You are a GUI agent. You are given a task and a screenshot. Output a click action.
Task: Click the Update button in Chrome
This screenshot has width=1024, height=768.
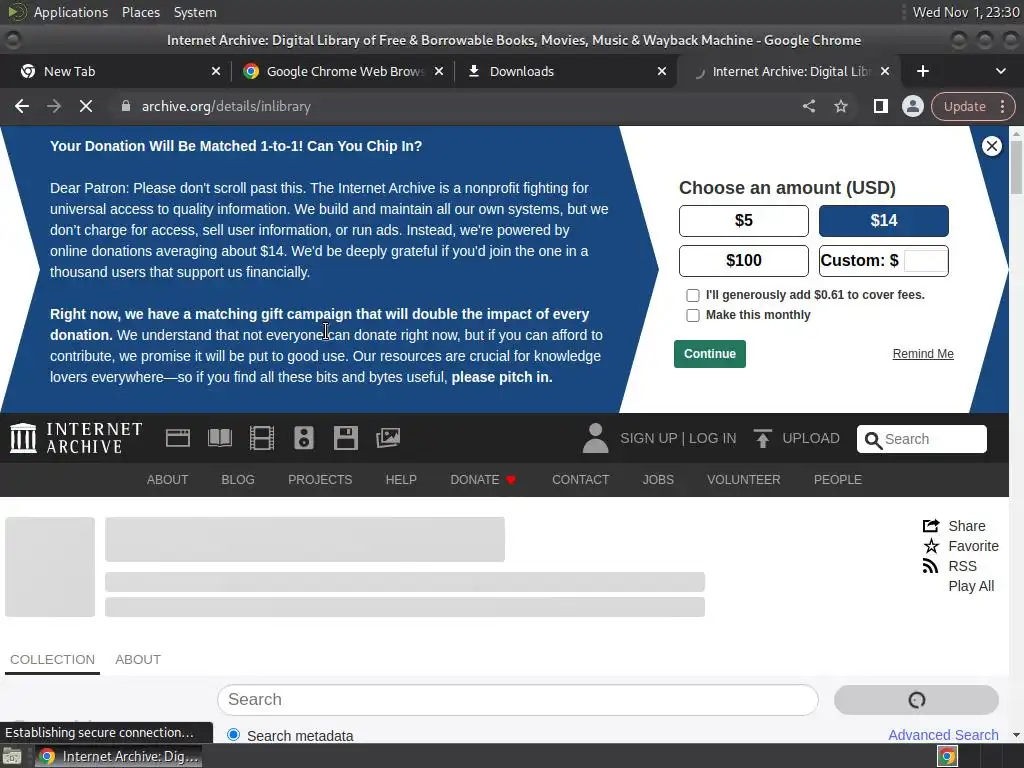965,106
